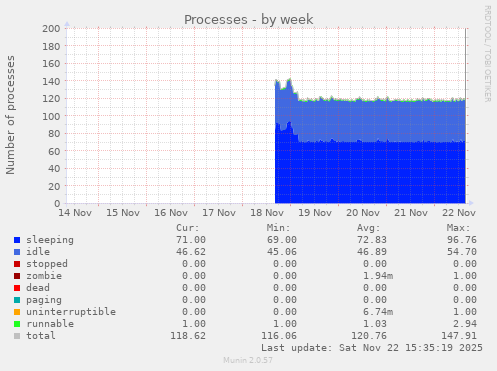Click the y-axis value 60
Image resolution: width=497 pixels, height=371 pixels.
coord(54,151)
